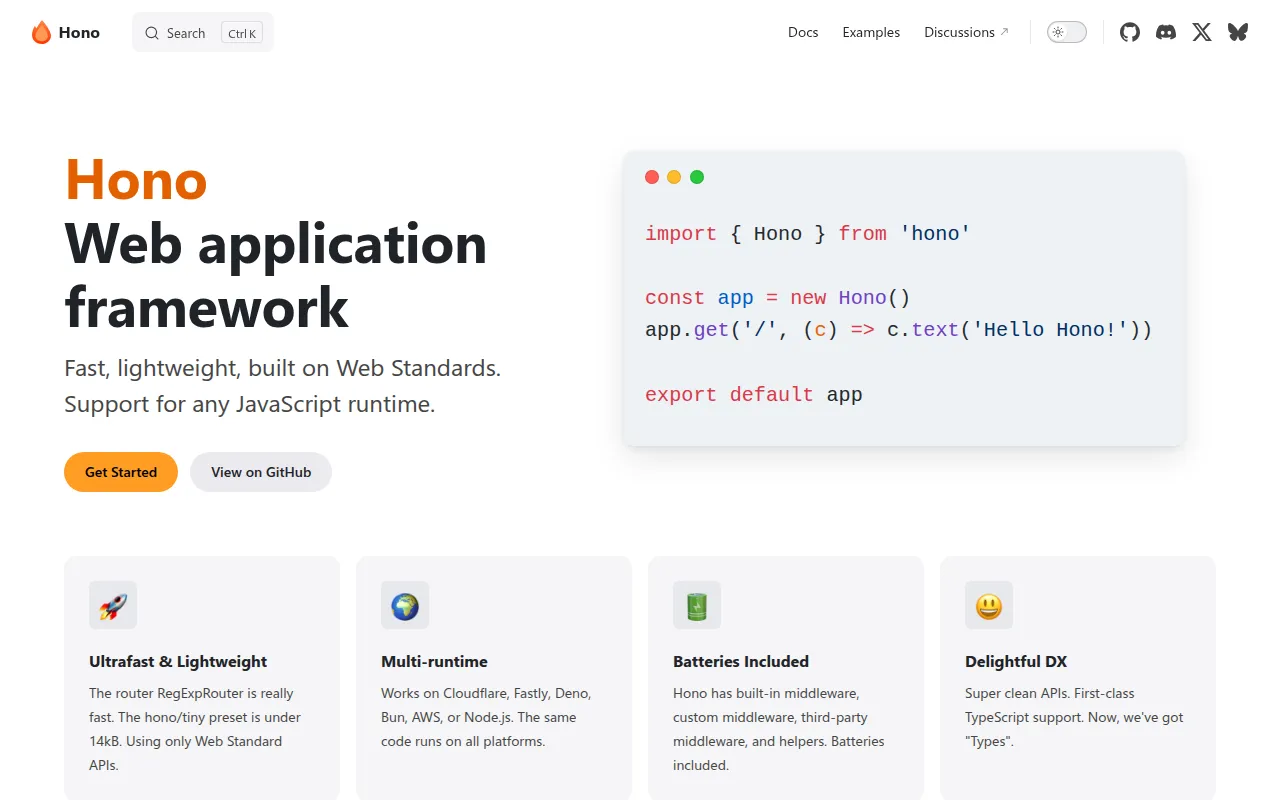Click 'Hono has built-in middleware' text
Viewport: 1280px width, 800px height.
point(766,693)
